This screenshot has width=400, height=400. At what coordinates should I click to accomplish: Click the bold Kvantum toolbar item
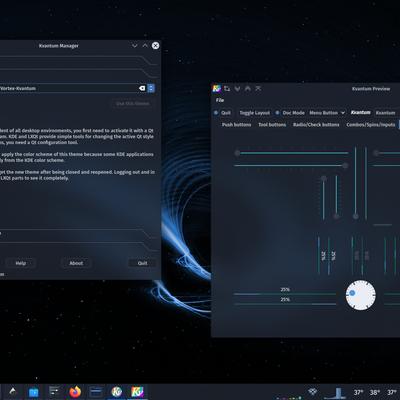360,112
